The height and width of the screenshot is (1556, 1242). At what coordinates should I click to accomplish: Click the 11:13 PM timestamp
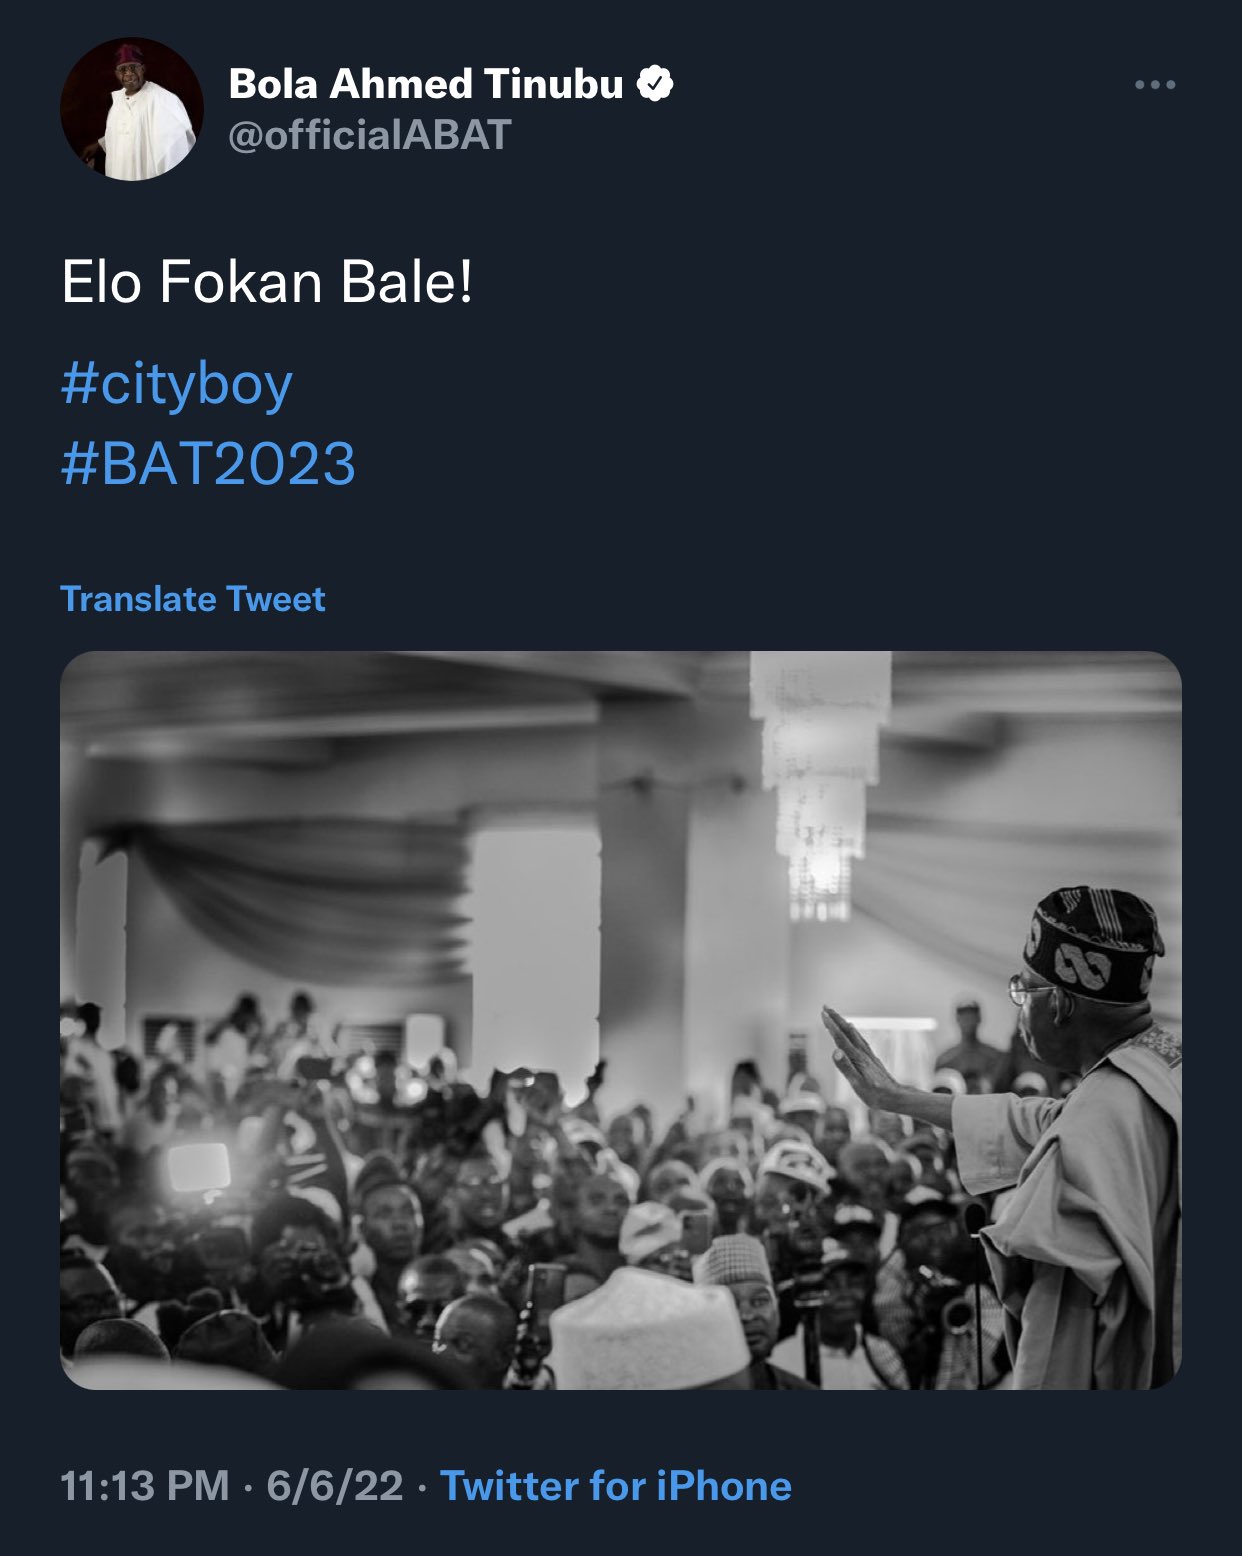point(145,1486)
